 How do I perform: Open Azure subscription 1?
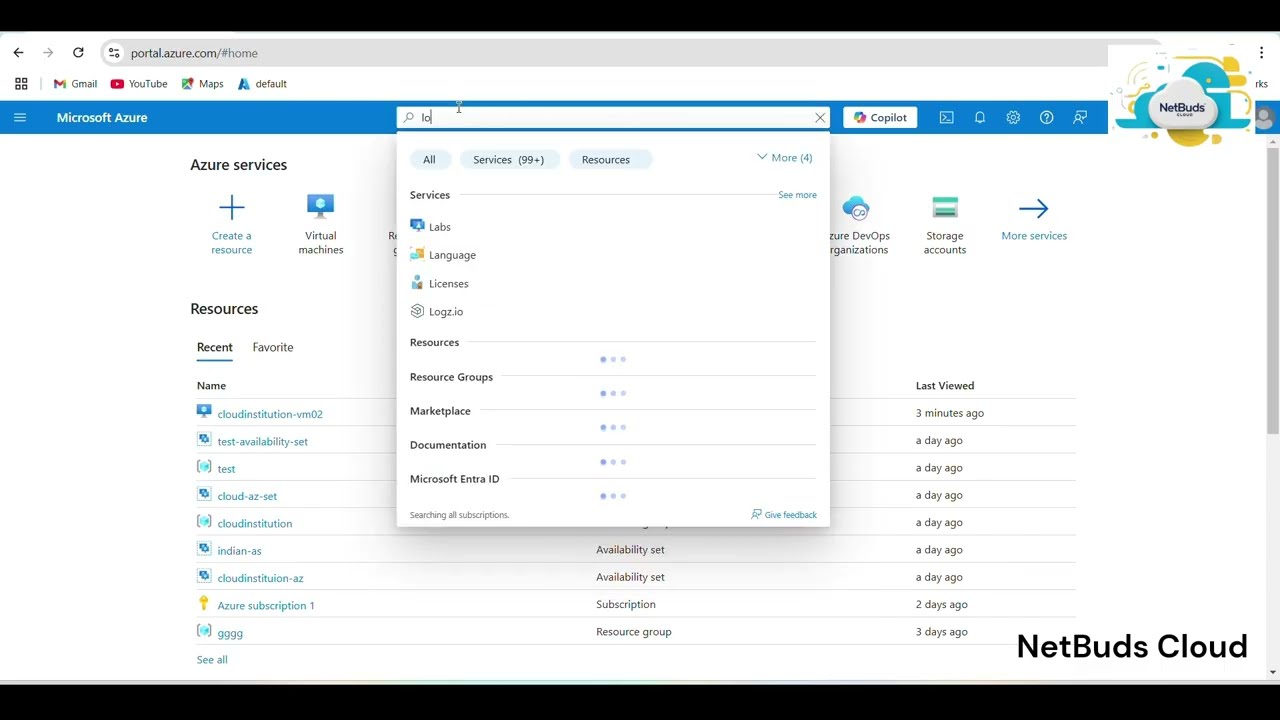(266, 605)
